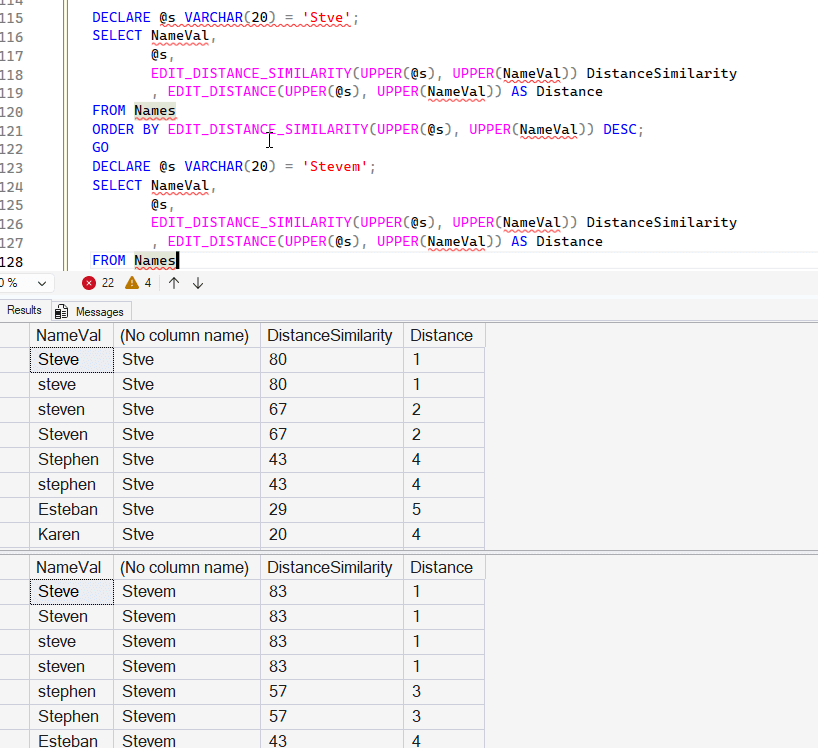Viewport: 818px width, 748px height.
Task: Select the Steve cell in second result grid
Action: point(59,591)
